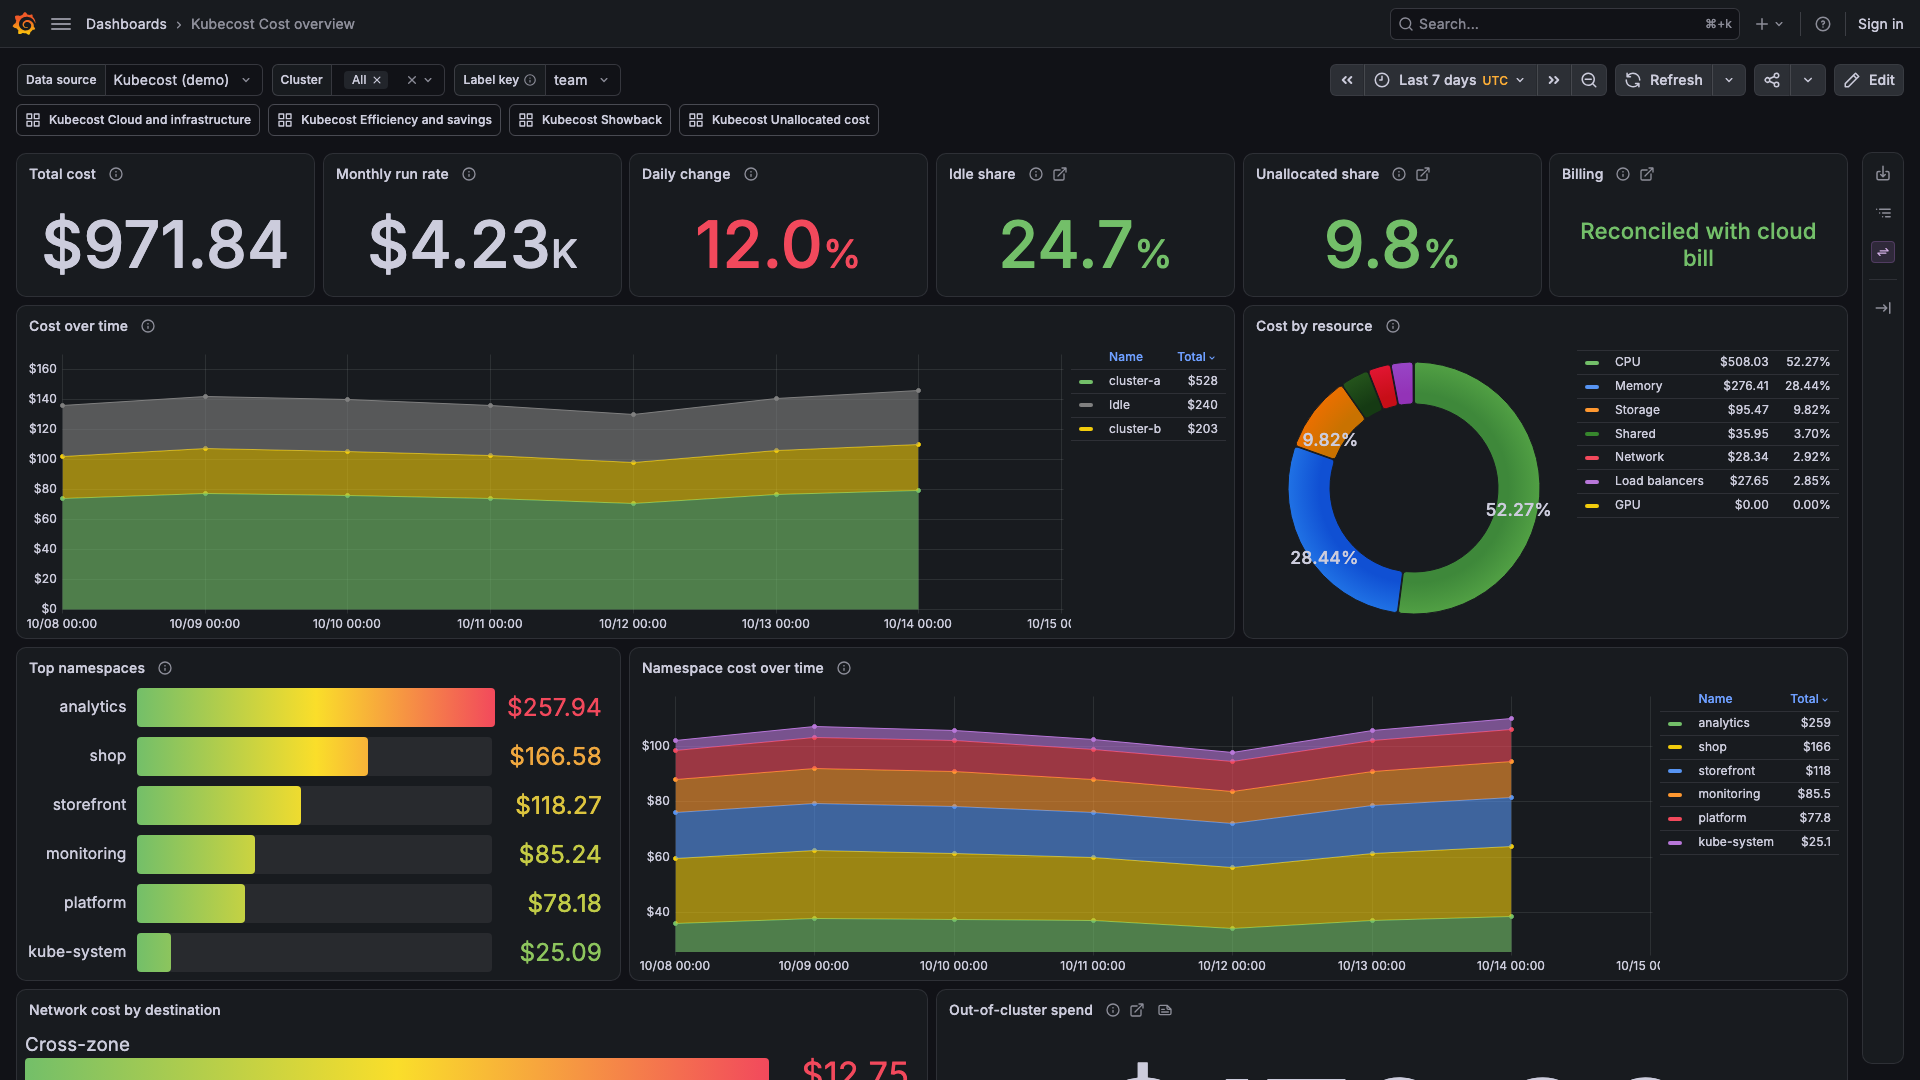The image size is (1920, 1080).
Task: Click the share dashboard icon
Action: pyautogui.click(x=1772, y=80)
